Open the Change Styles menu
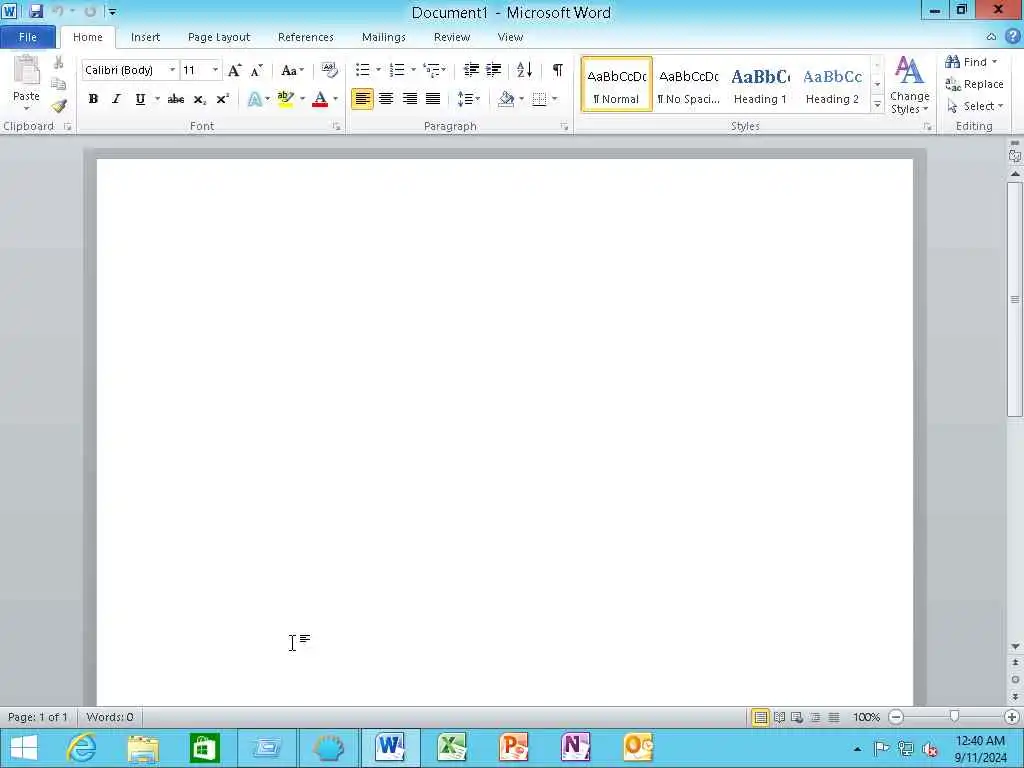The image size is (1024, 768). click(909, 86)
